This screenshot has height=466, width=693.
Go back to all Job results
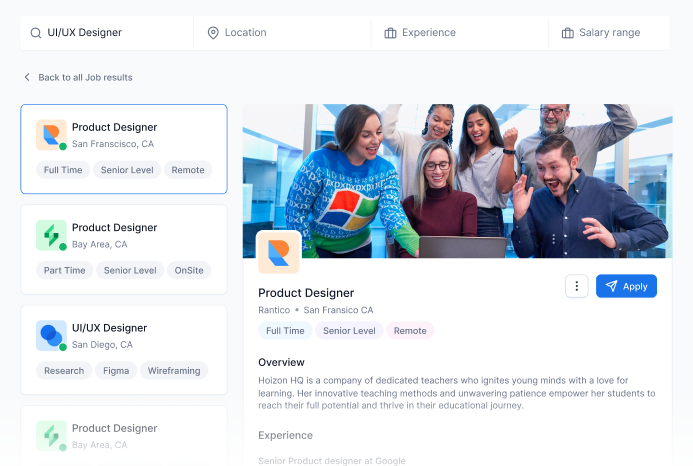coord(78,77)
